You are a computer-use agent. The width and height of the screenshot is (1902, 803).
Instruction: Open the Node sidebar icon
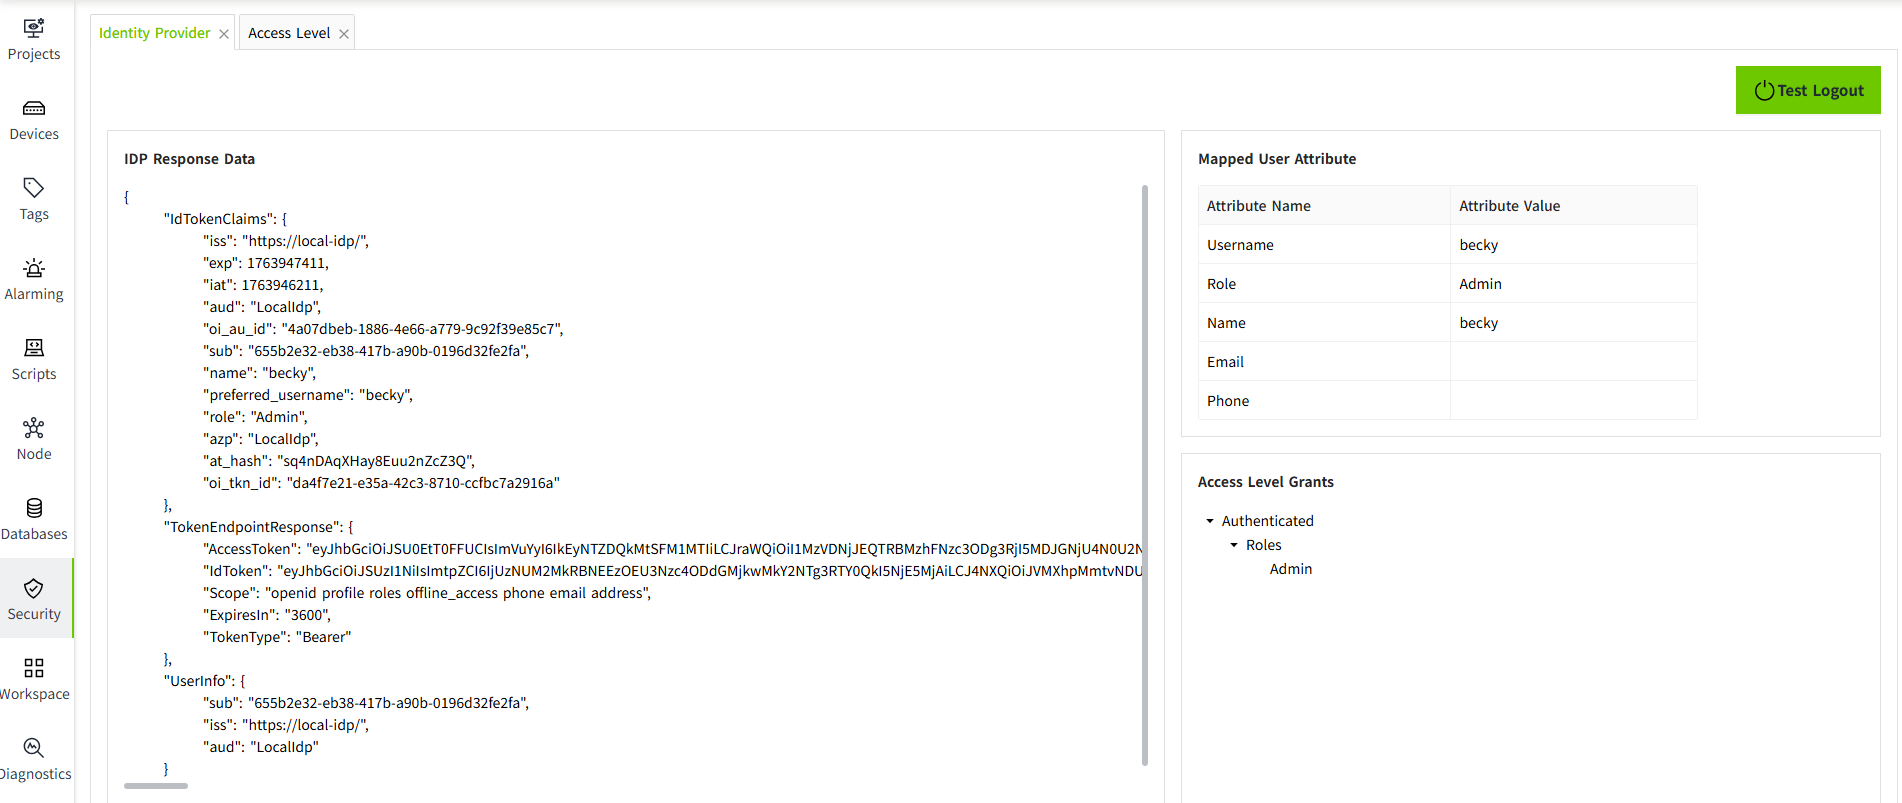34,429
